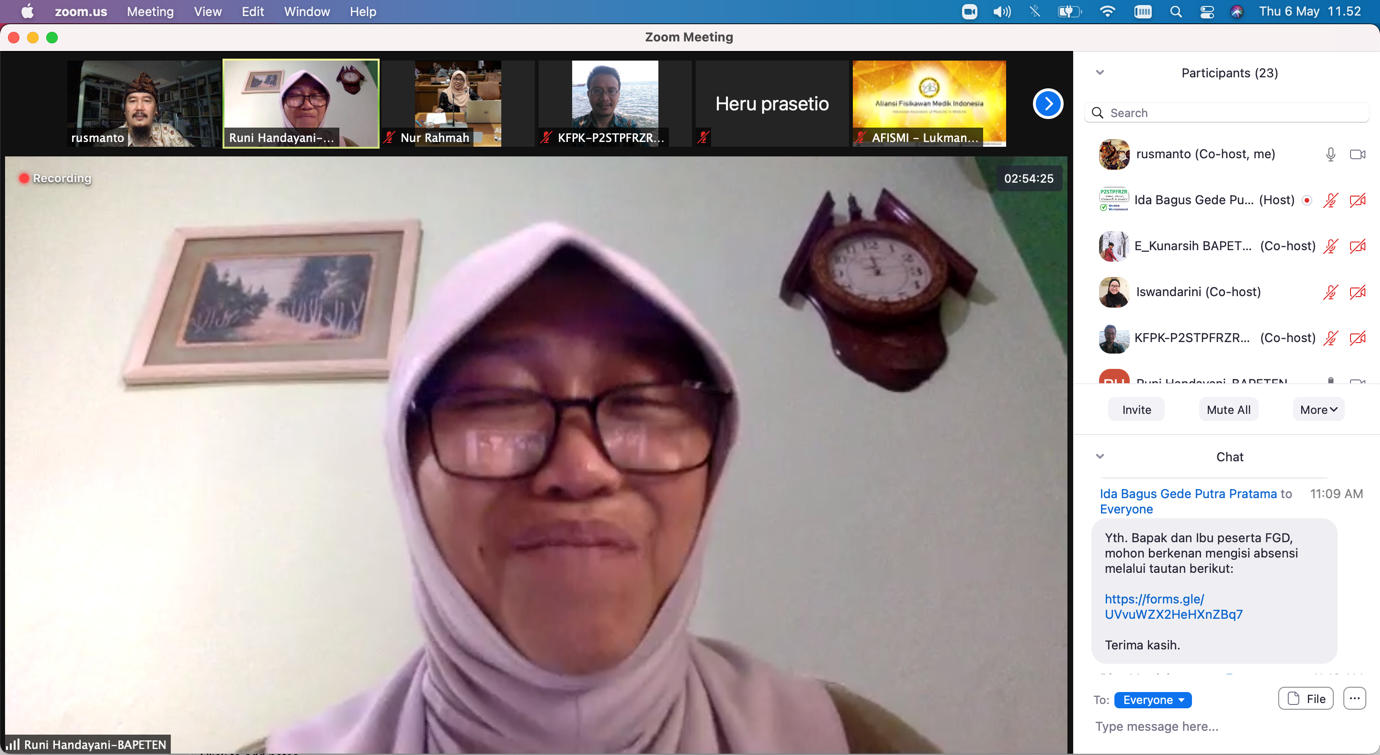Open the Help menu
The image size is (1380, 755).
363,12
